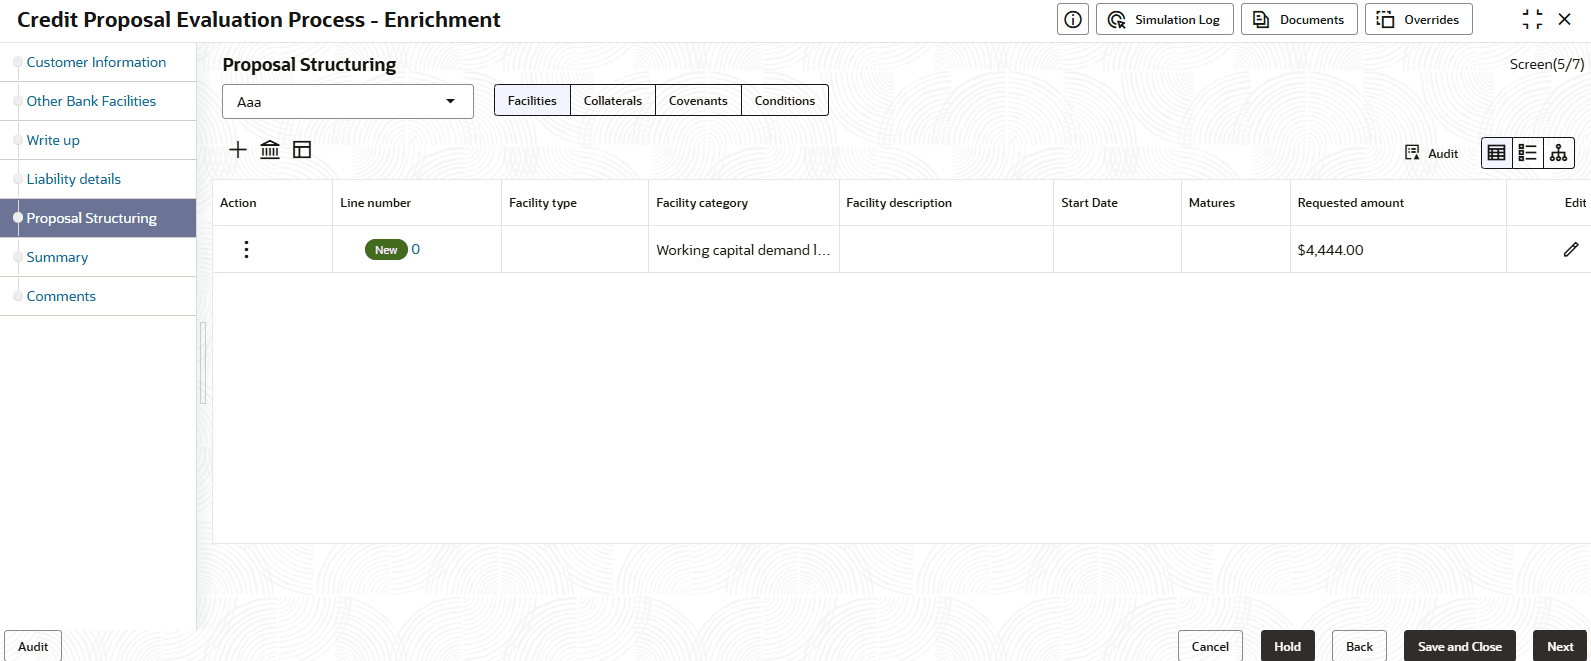Click the Start Date column header
1591x661 pixels.
[1089, 203]
